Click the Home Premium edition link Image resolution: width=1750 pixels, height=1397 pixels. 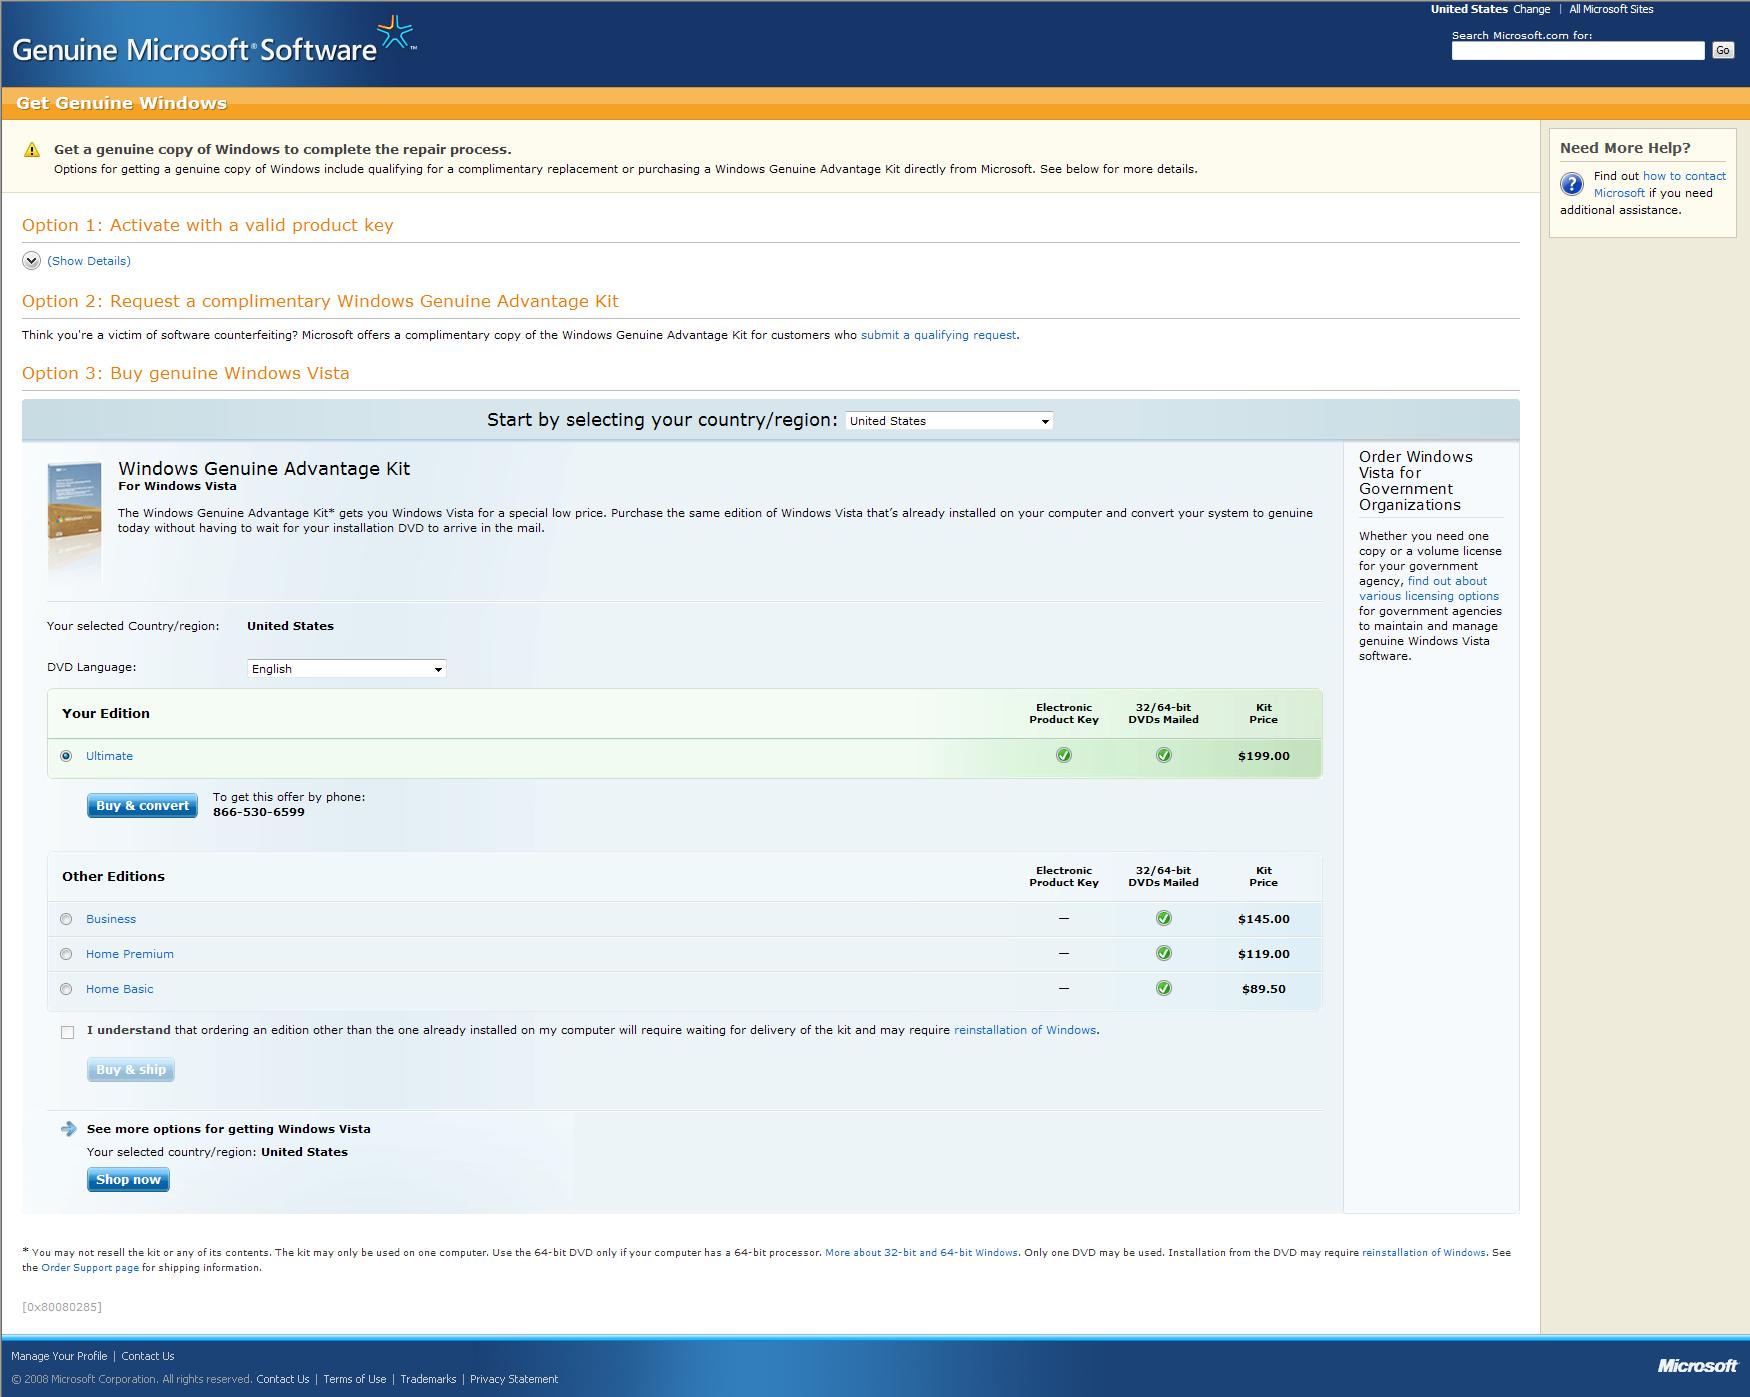coord(130,954)
